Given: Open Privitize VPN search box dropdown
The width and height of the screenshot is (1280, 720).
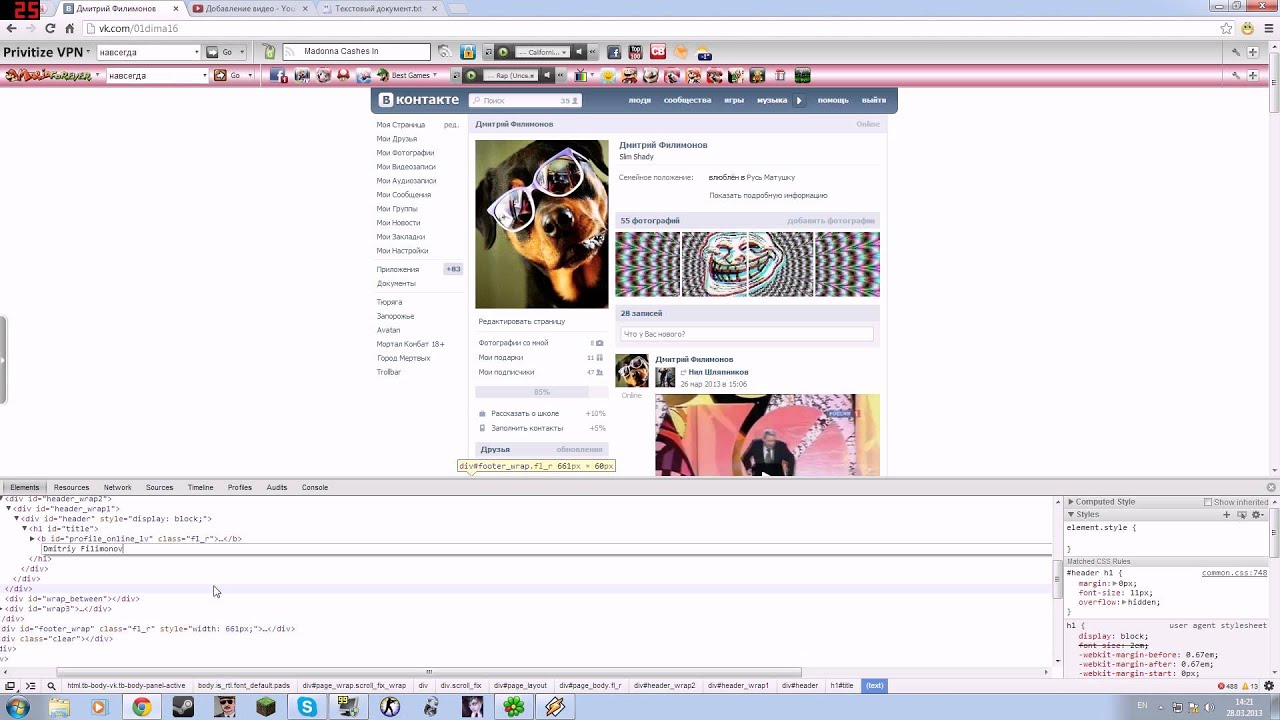Looking at the screenshot, I should [x=196, y=52].
